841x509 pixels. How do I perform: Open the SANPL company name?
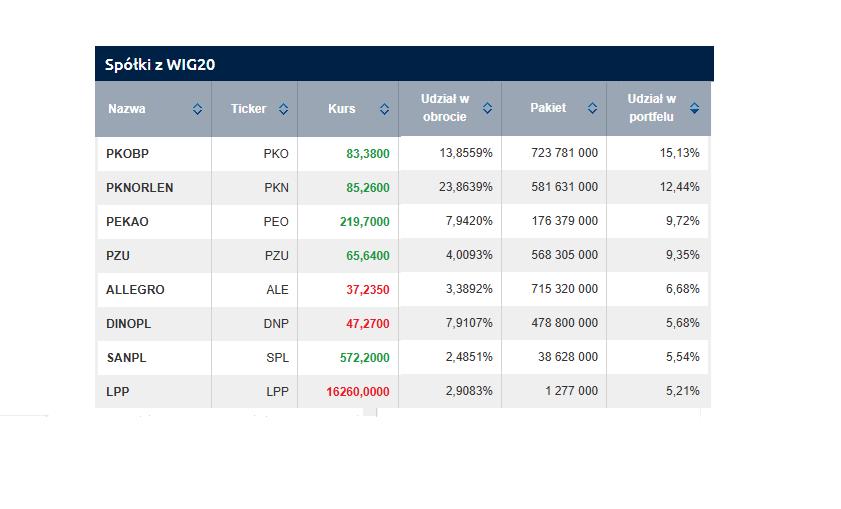point(127,358)
